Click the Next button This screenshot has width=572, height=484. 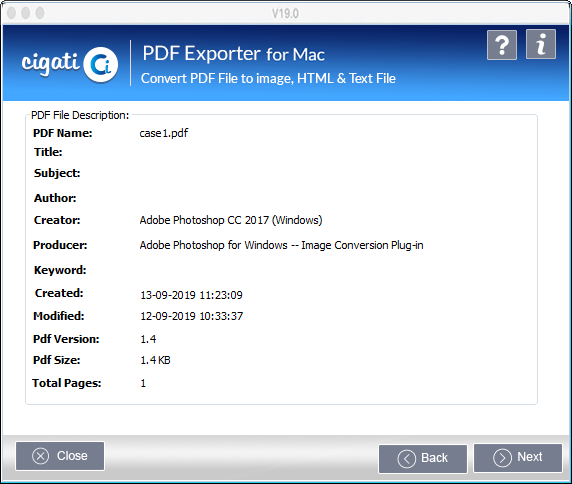[x=518, y=457]
